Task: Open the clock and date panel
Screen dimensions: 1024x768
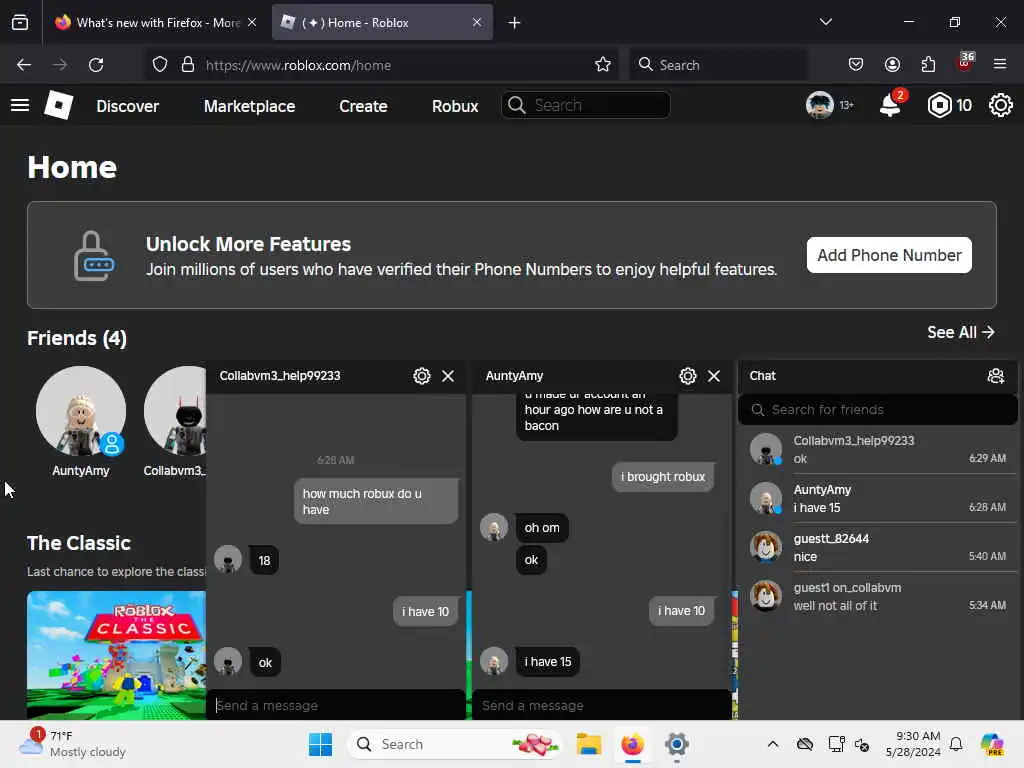Action: coord(912,744)
